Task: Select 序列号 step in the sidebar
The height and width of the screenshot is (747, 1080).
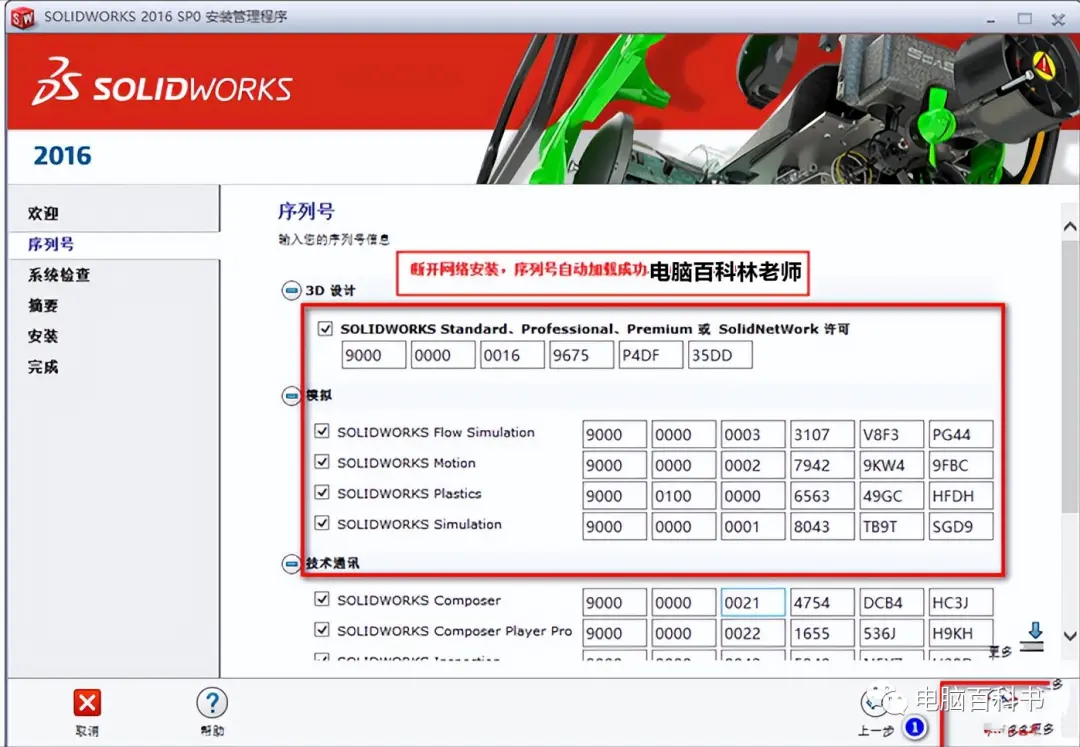Action: click(50, 244)
